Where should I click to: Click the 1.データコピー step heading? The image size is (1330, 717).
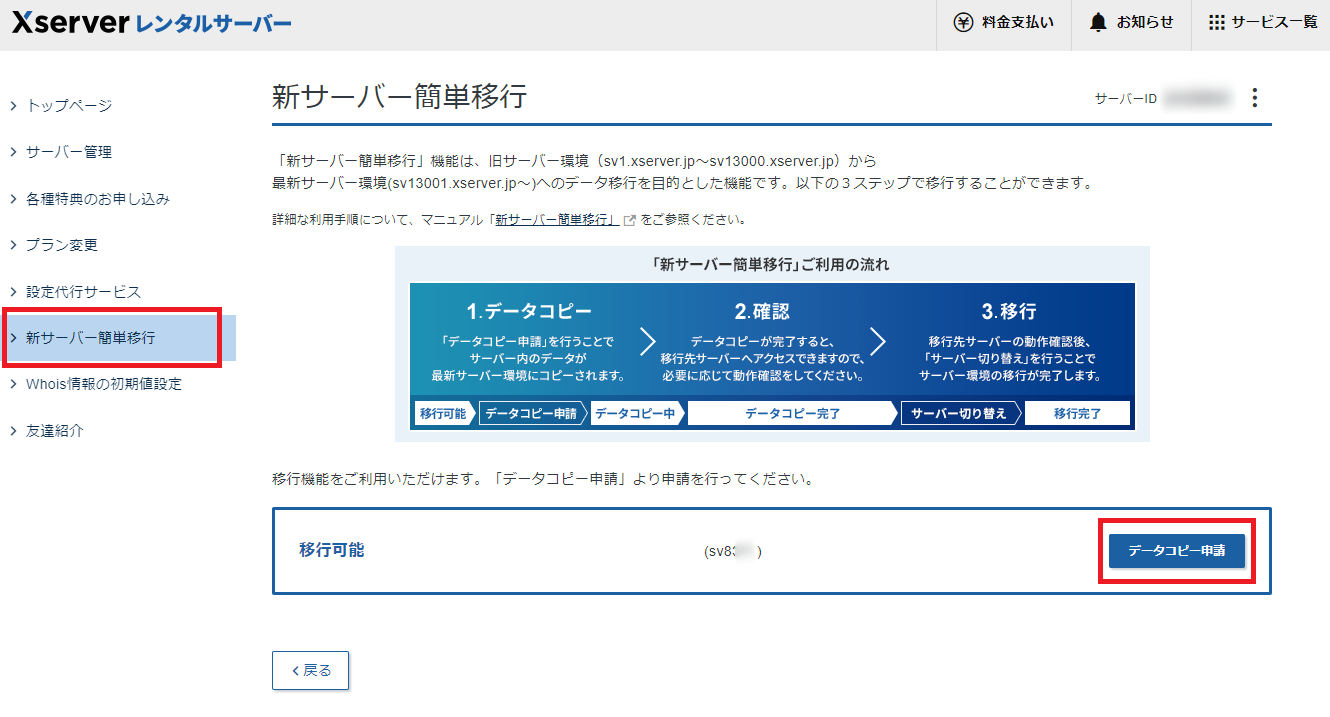click(528, 311)
